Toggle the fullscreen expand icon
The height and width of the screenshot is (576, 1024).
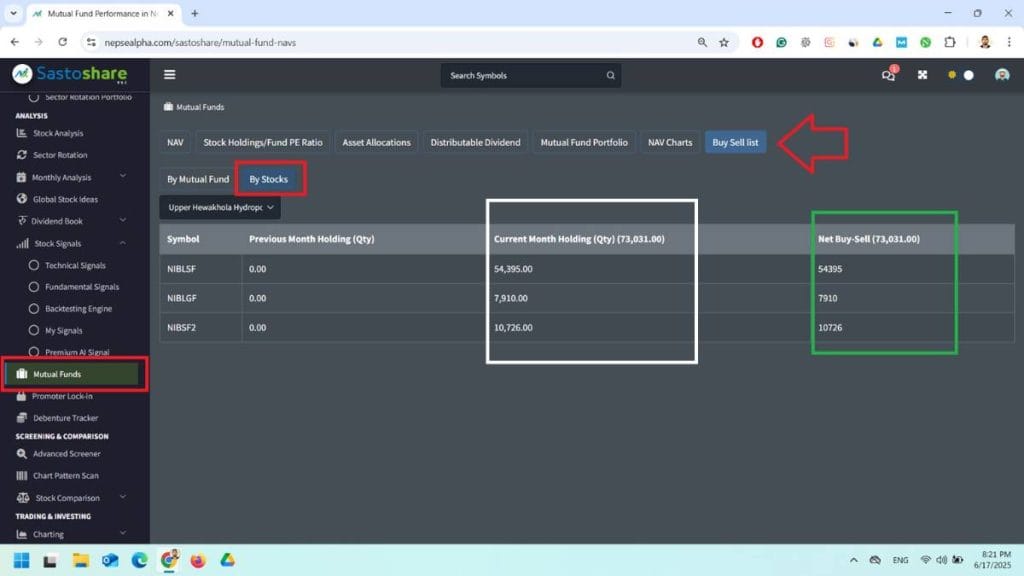[922, 74]
